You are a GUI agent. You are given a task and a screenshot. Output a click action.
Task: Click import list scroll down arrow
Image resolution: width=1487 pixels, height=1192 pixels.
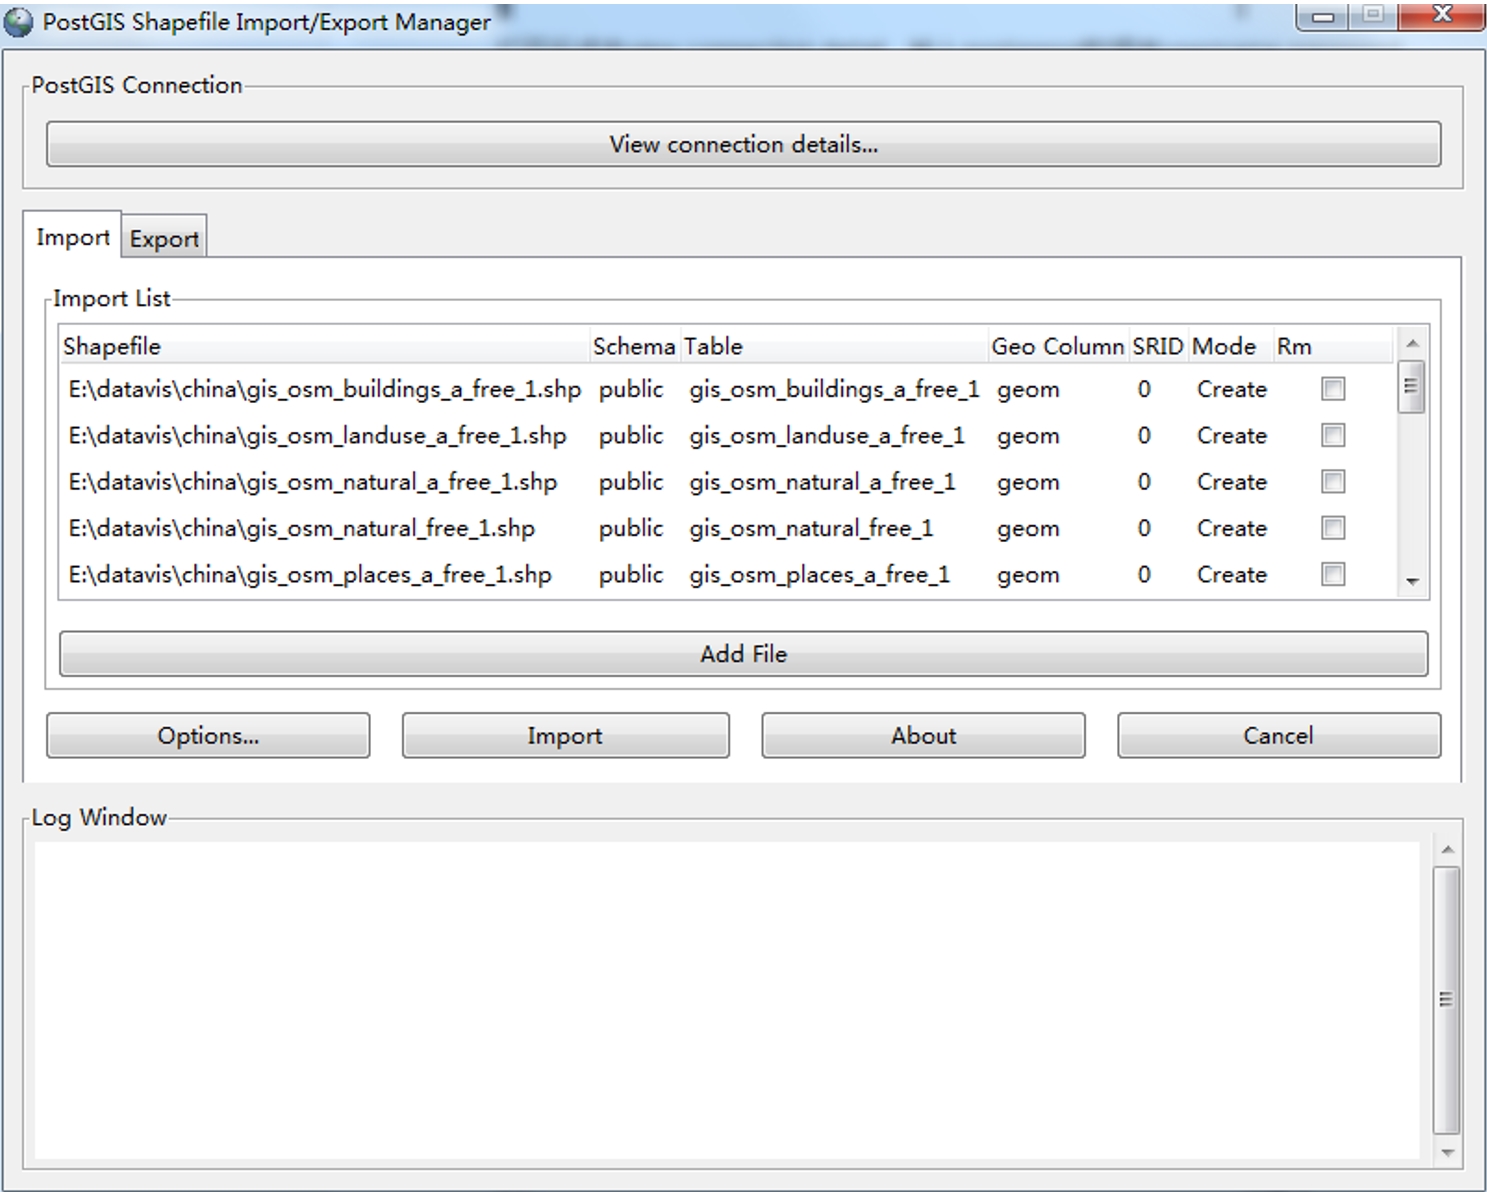(1412, 581)
